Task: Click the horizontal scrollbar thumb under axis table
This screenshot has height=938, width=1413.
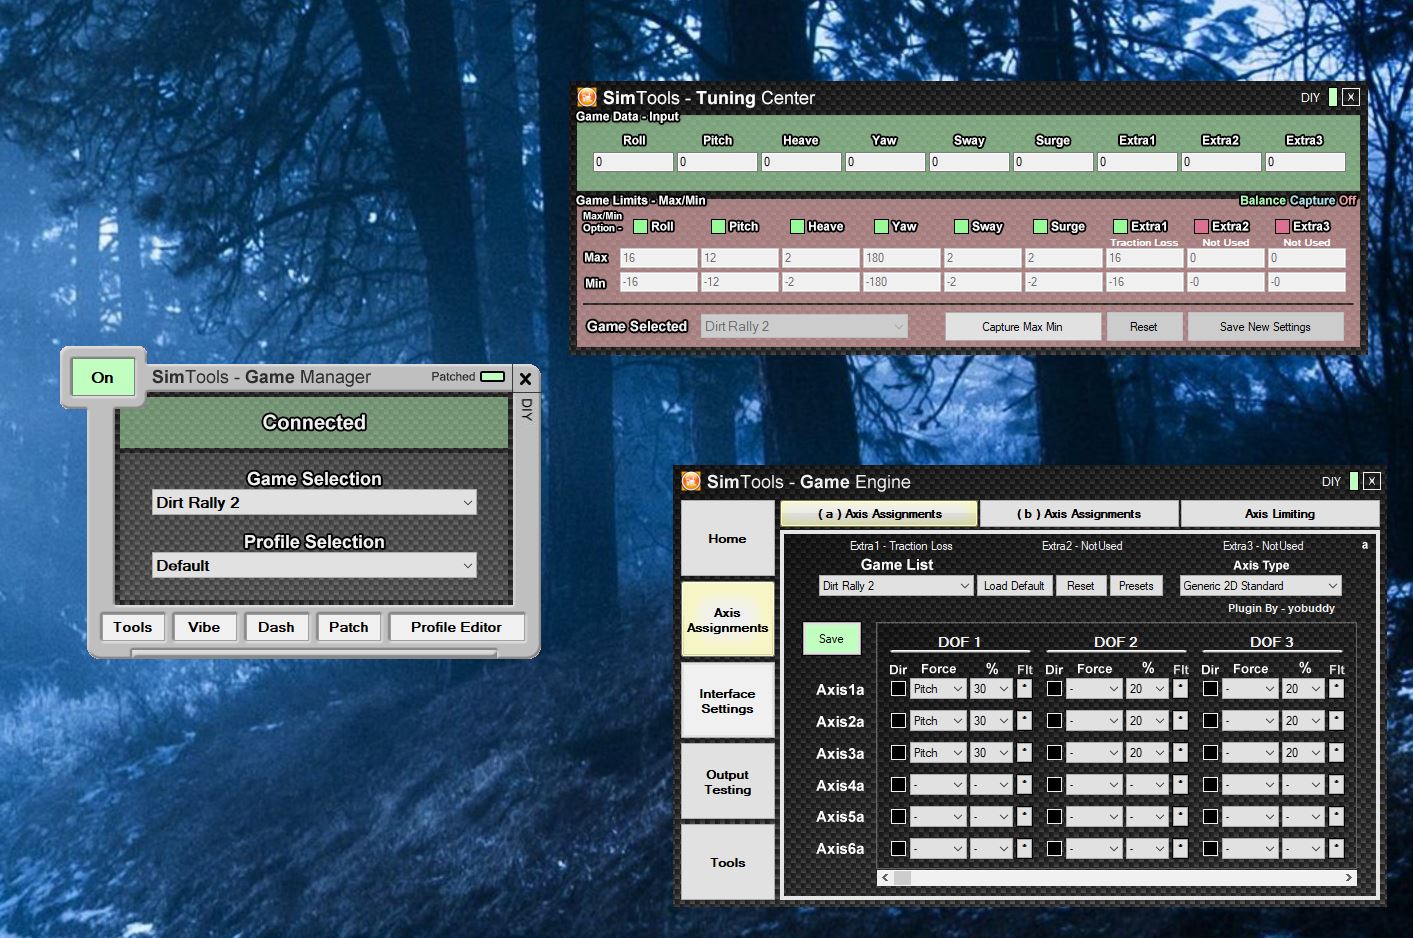Action: (902, 877)
